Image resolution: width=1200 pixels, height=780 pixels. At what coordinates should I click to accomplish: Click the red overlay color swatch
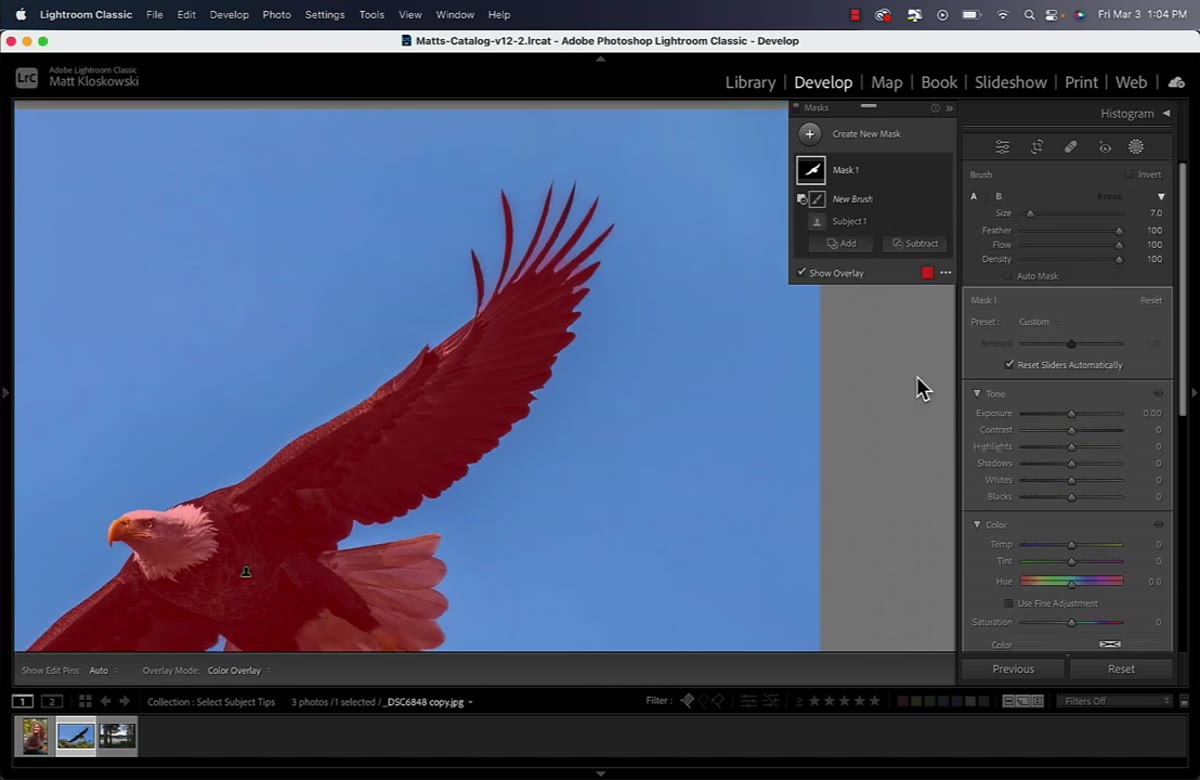point(927,273)
